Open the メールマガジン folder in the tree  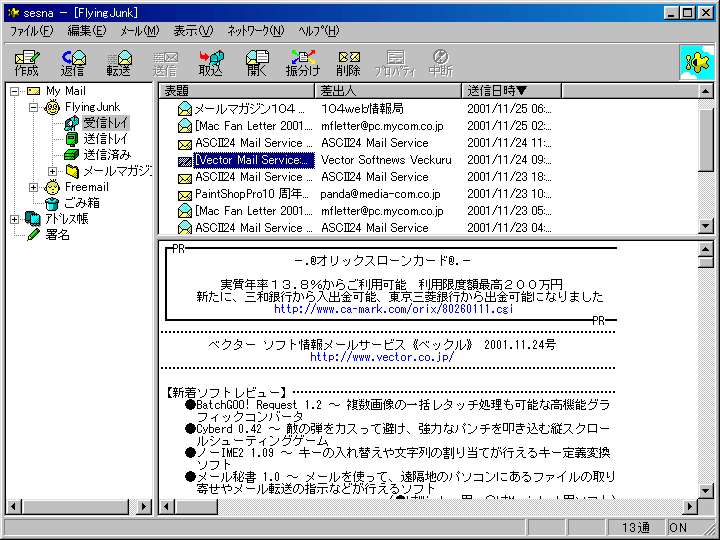117,171
